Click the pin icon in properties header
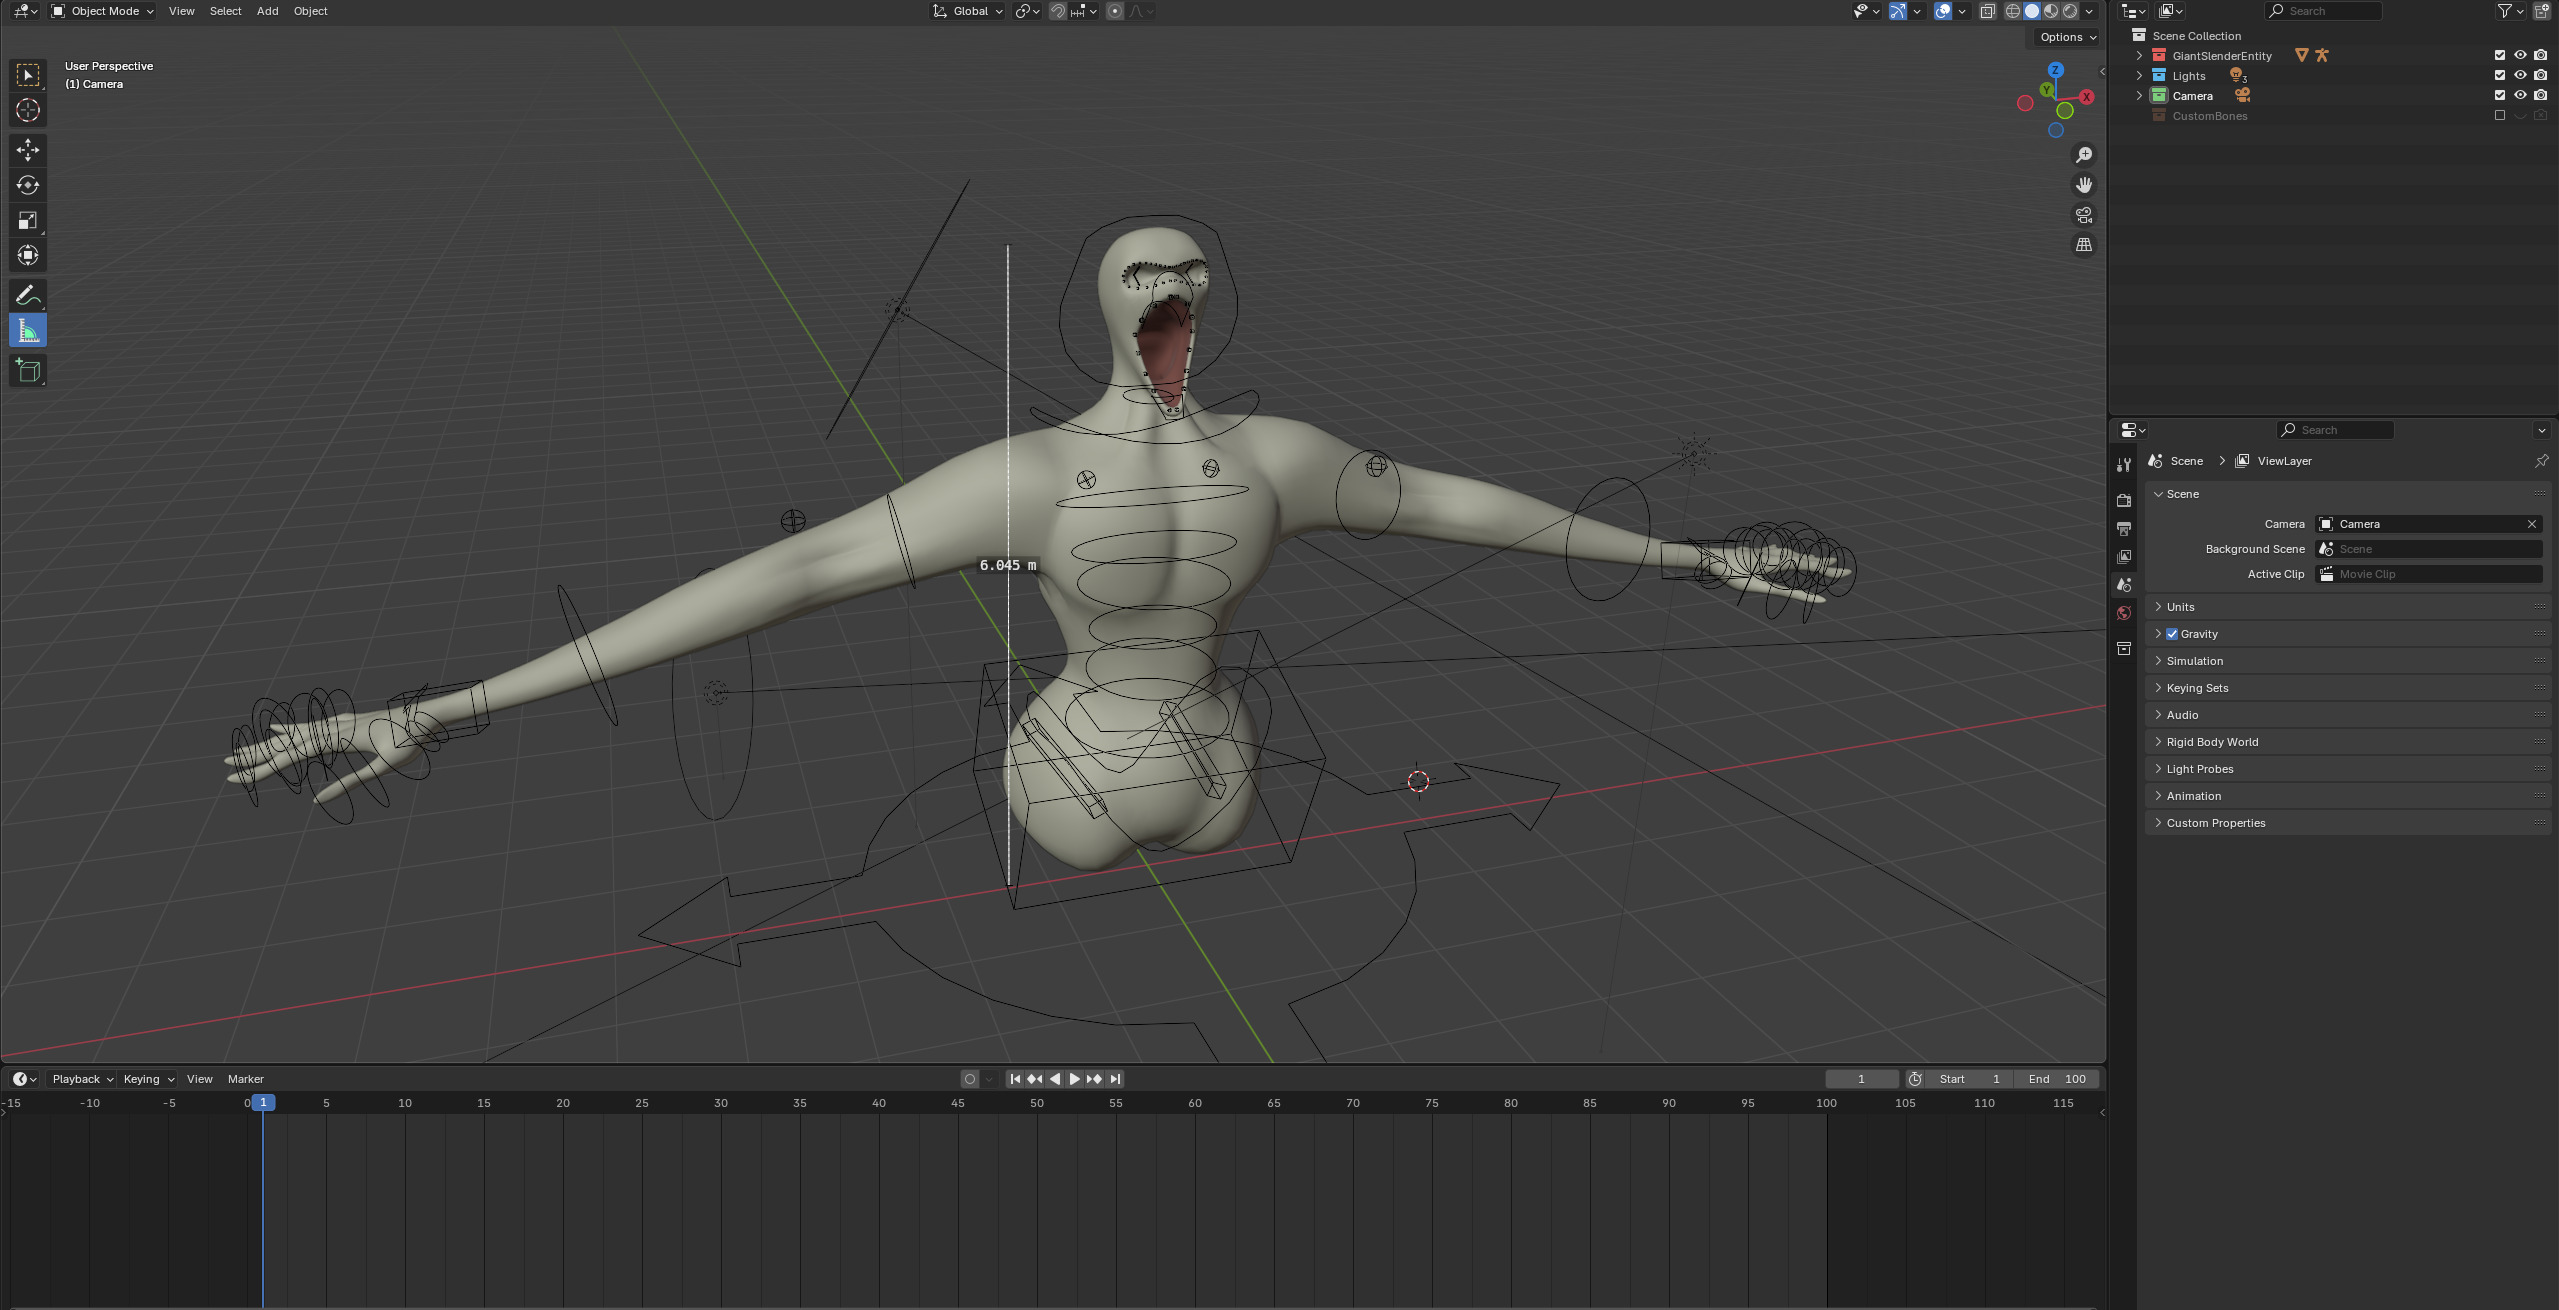This screenshot has height=1310, width=2559. (2541, 461)
